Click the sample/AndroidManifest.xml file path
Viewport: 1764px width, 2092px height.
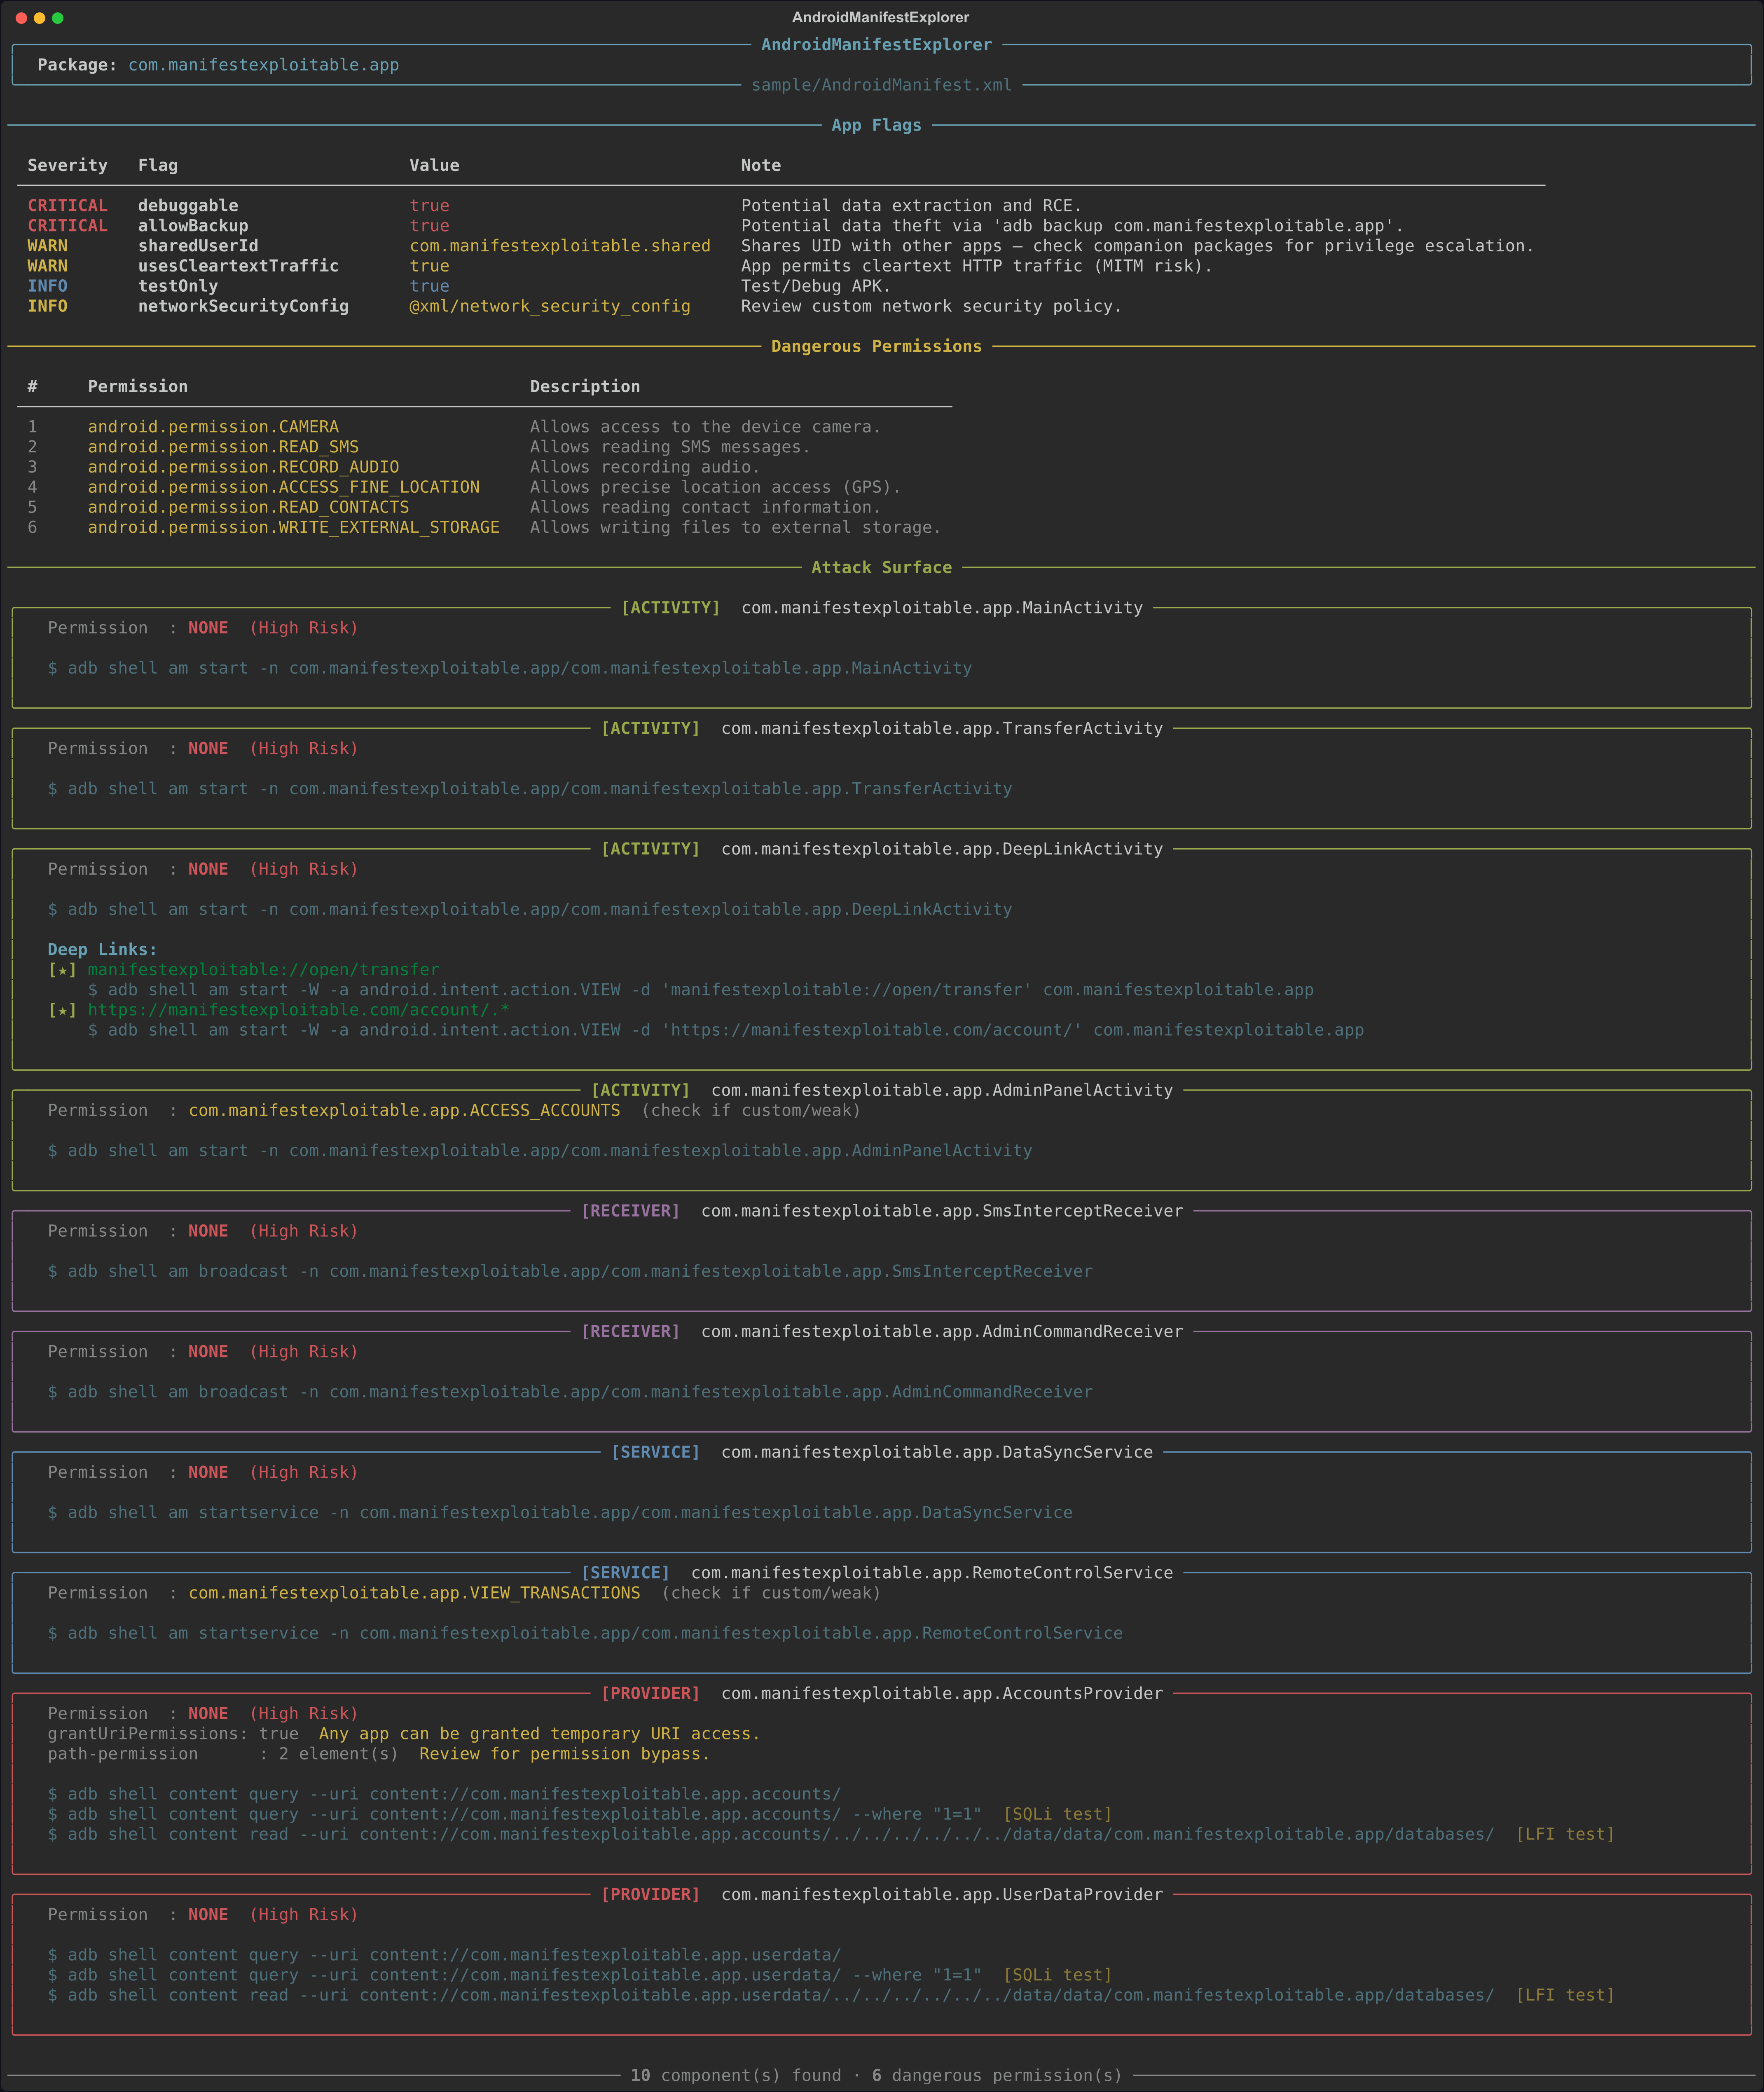click(x=881, y=85)
